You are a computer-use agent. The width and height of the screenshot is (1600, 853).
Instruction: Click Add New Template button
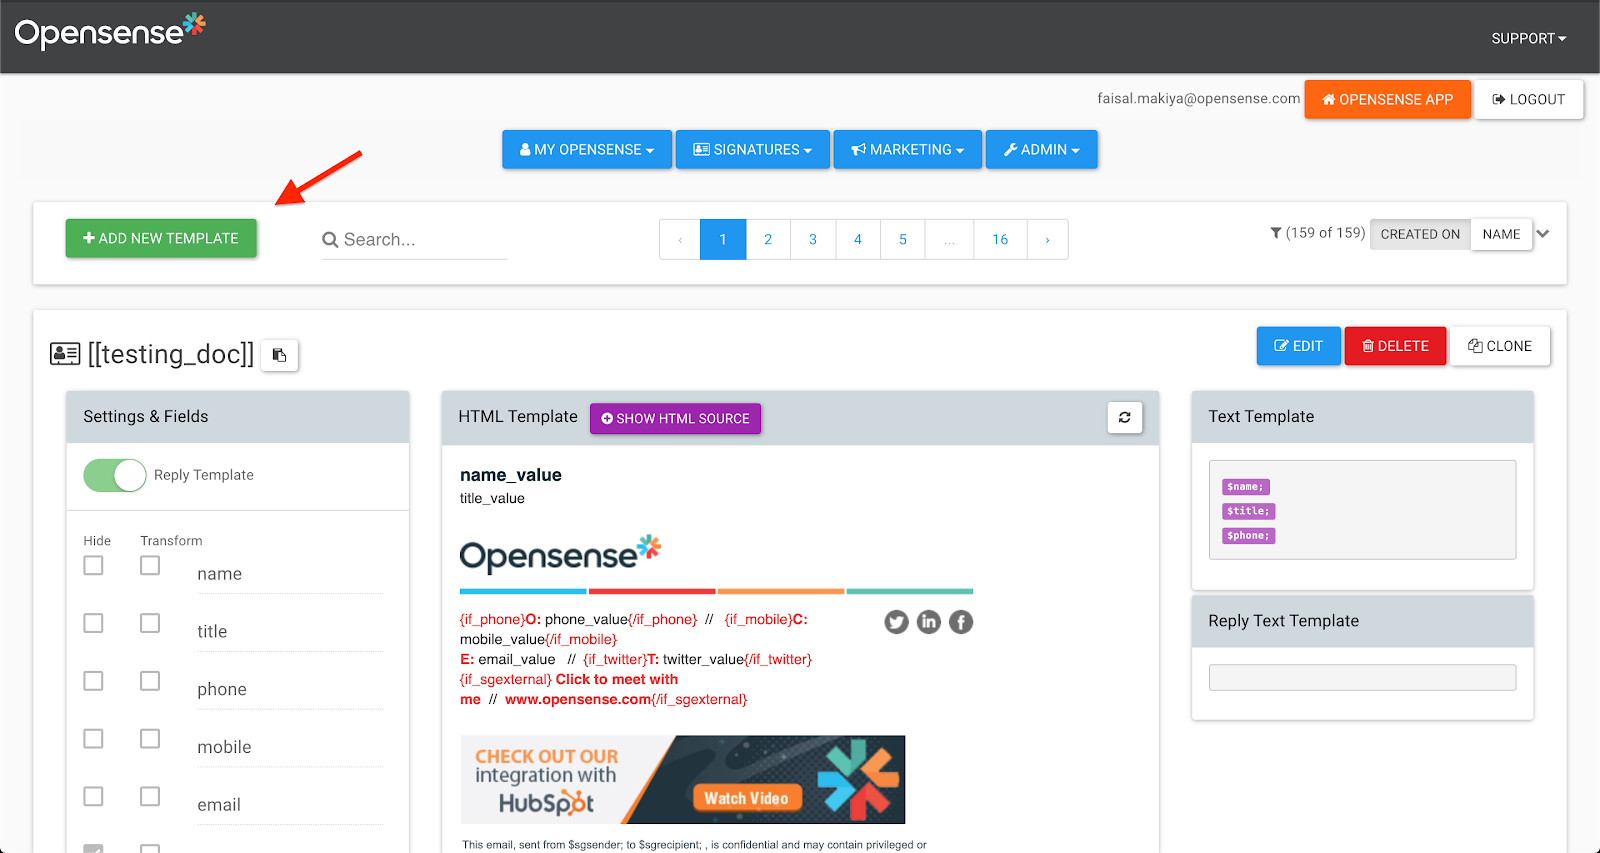(161, 239)
